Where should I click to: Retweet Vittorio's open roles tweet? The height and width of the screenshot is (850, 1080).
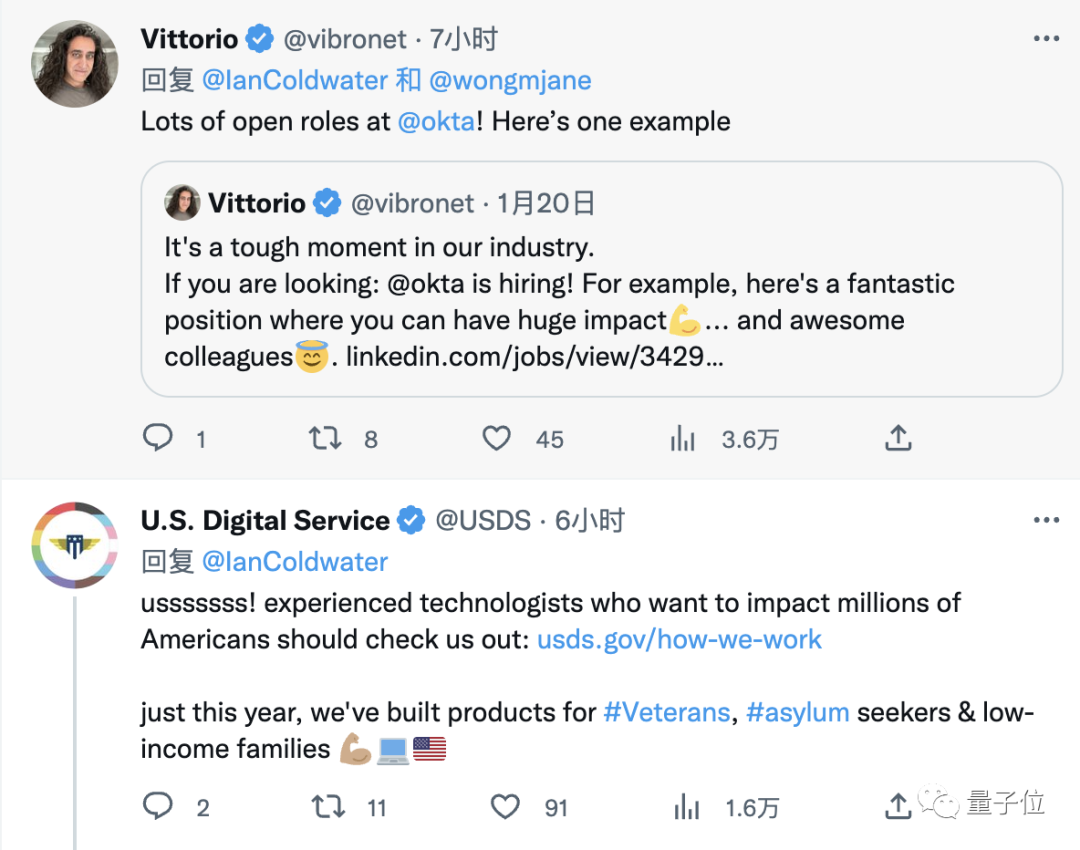(x=325, y=438)
